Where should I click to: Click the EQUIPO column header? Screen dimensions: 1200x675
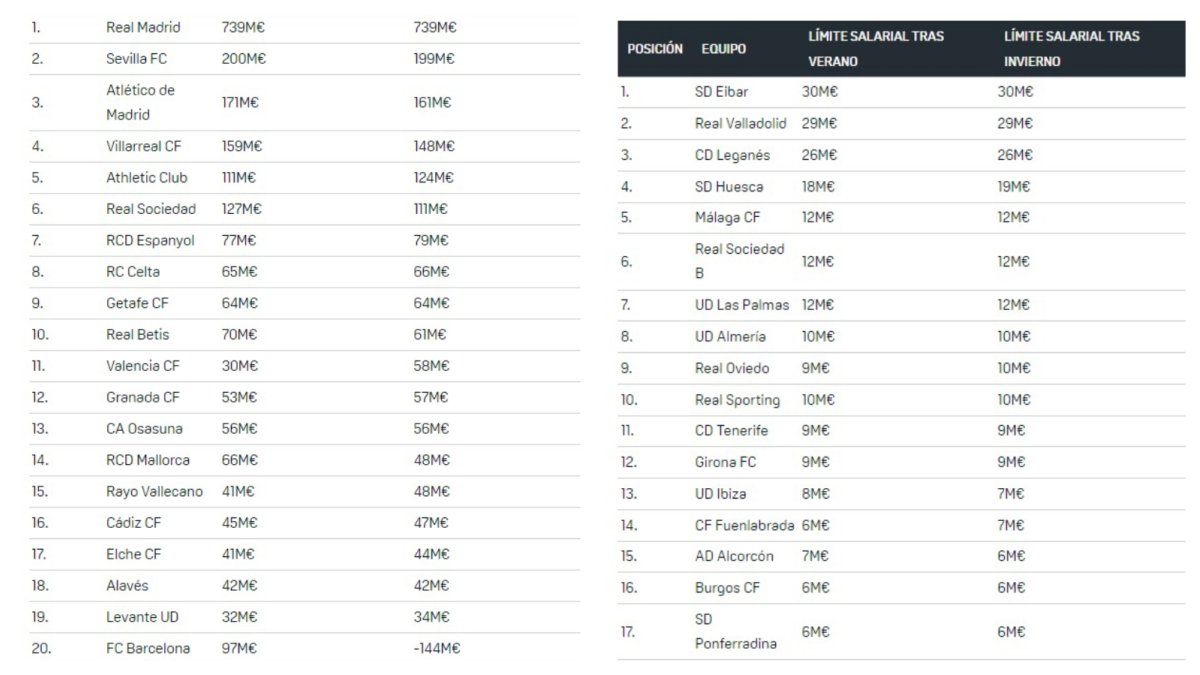[x=723, y=48]
